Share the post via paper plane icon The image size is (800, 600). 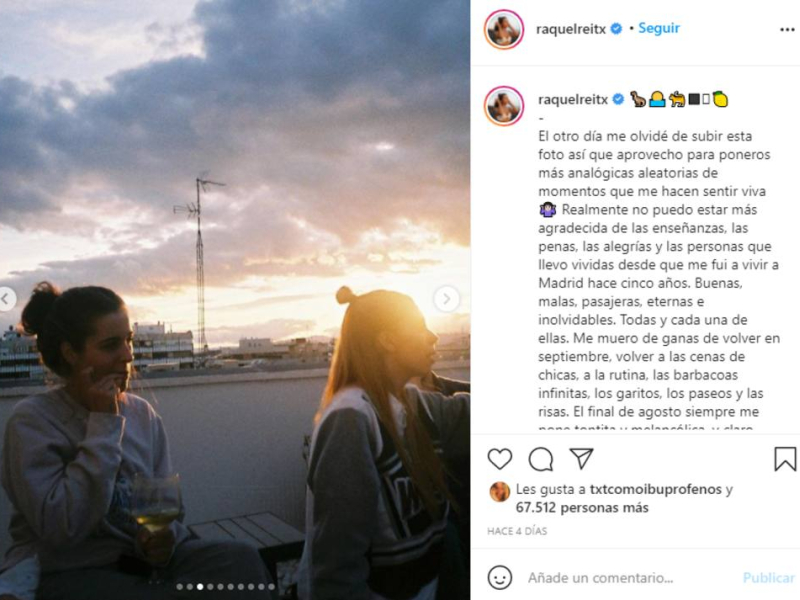click(x=582, y=459)
